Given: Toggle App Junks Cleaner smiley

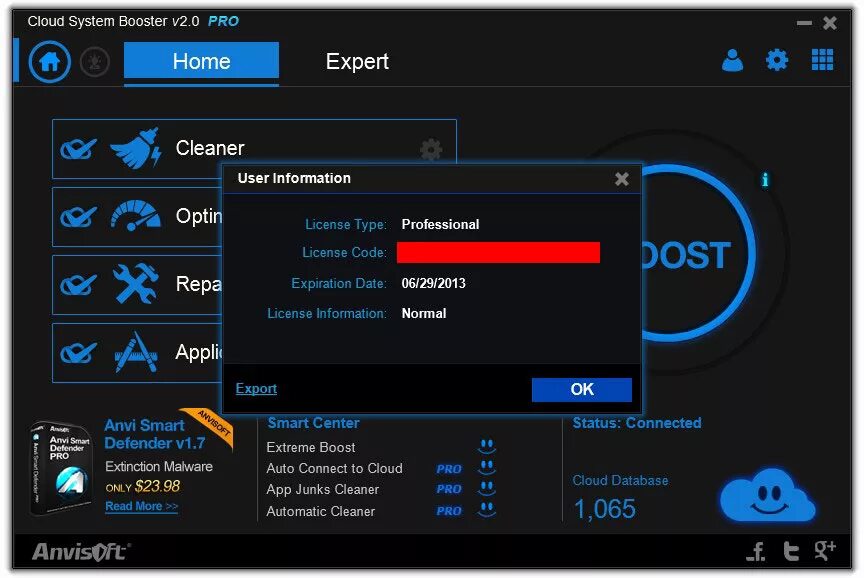Looking at the screenshot, I should click(487, 488).
